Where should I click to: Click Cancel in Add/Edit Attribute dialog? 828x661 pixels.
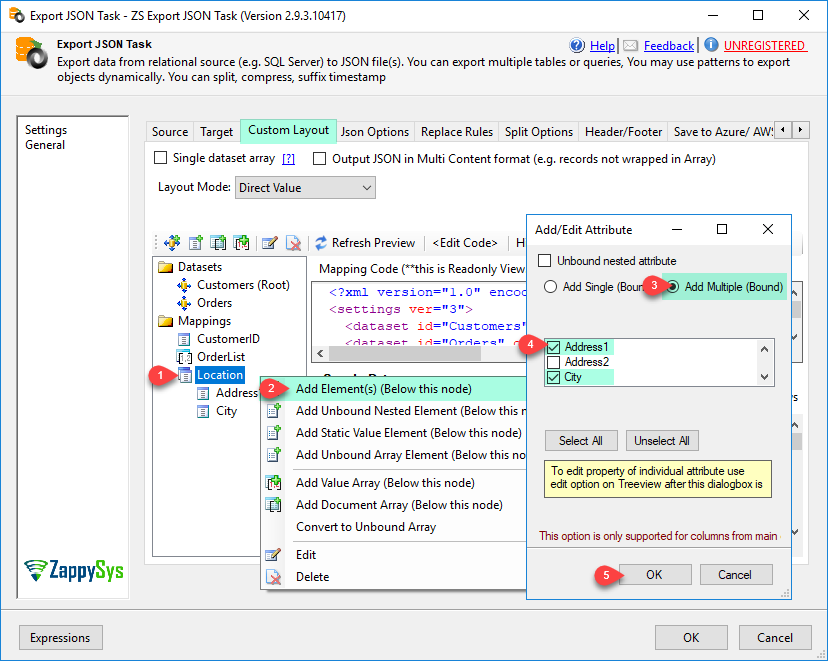click(736, 575)
